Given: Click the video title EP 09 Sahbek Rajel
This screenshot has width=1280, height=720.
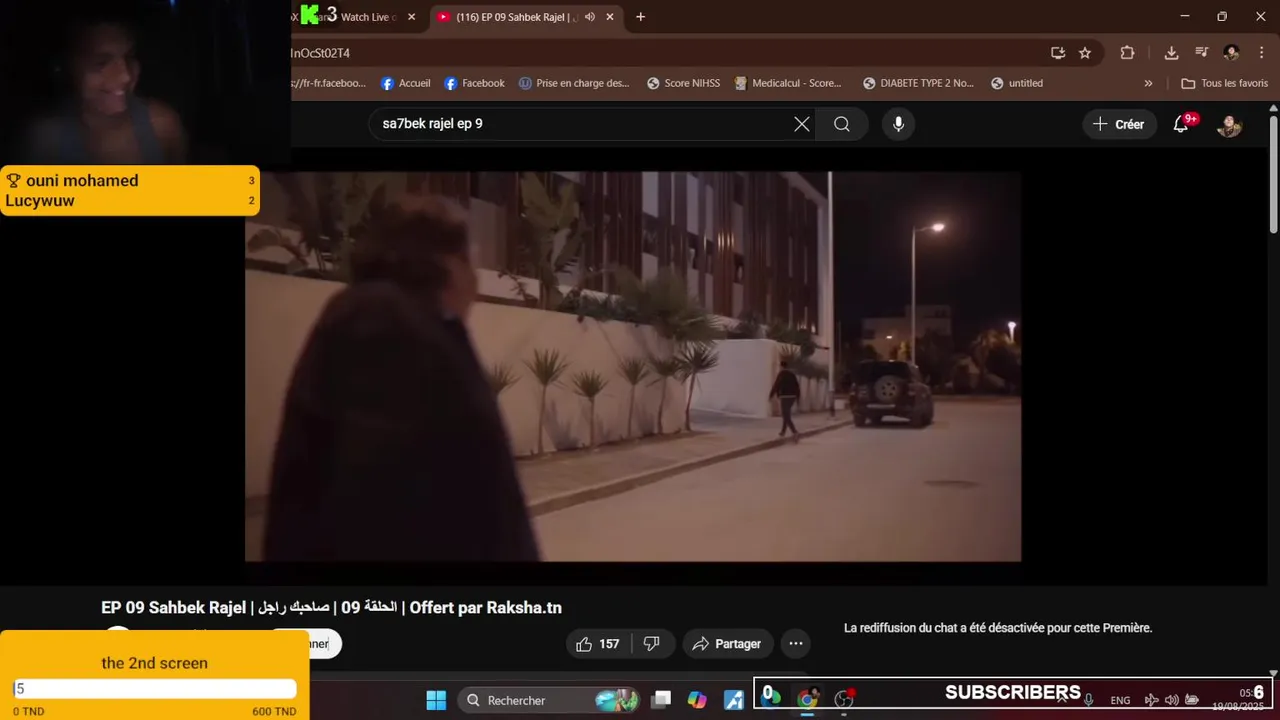Looking at the screenshot, I should point(331,607).
